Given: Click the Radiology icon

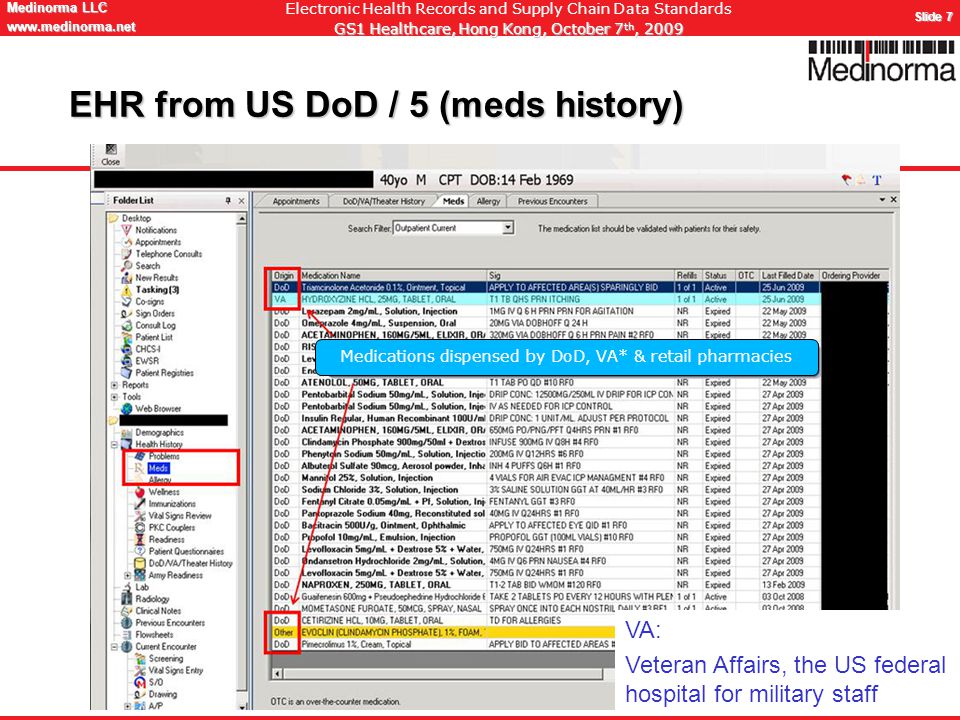Looking at the screenshot, I should pyautogui.click(x=127, y=599).
